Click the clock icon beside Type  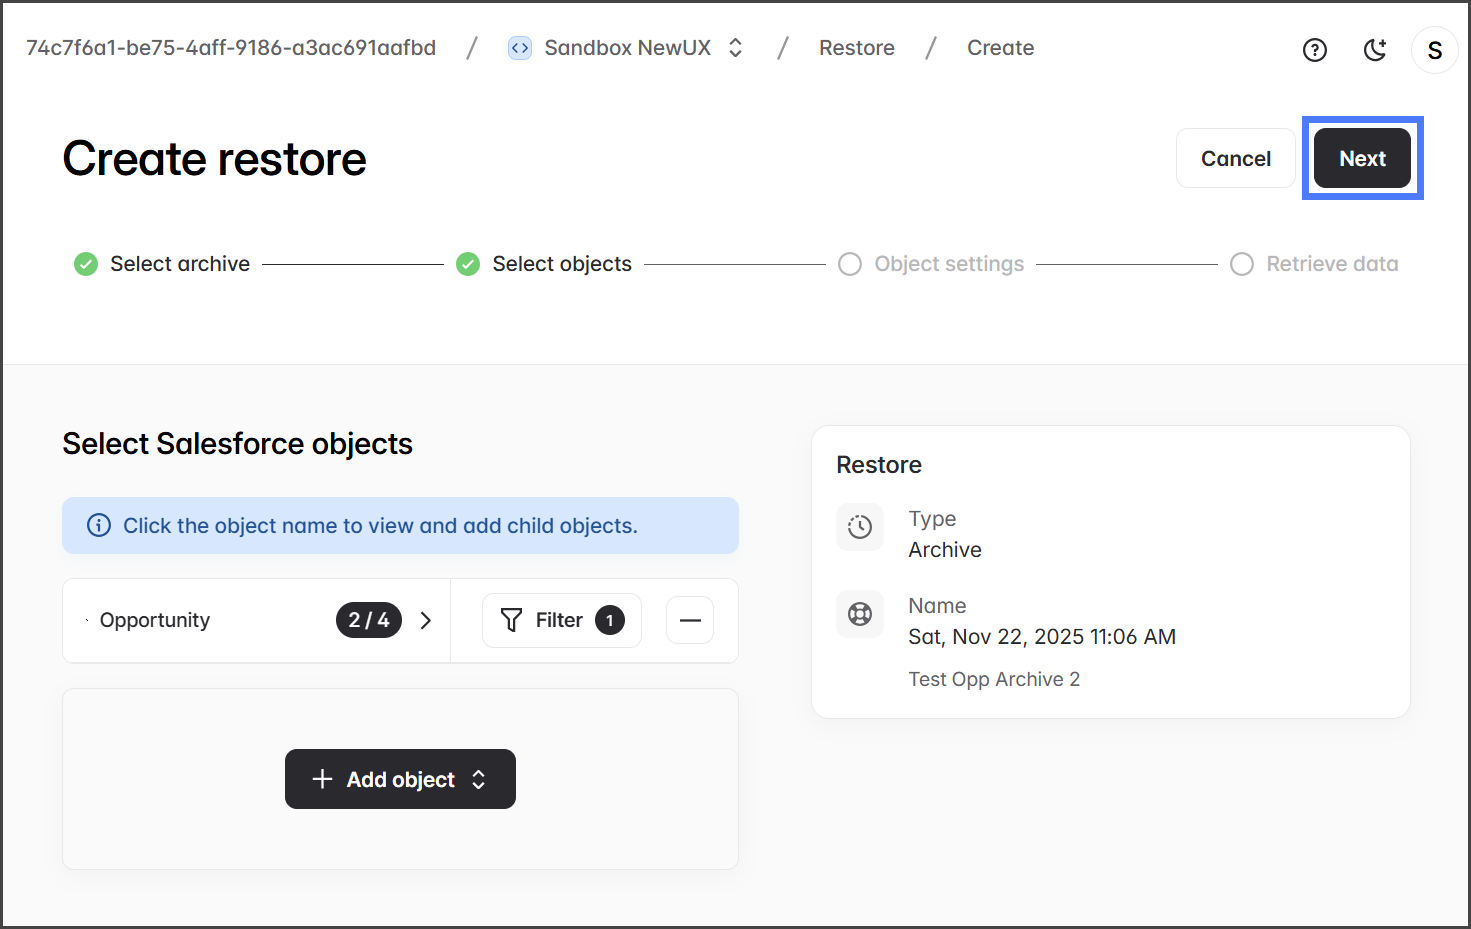click(860, 527)
